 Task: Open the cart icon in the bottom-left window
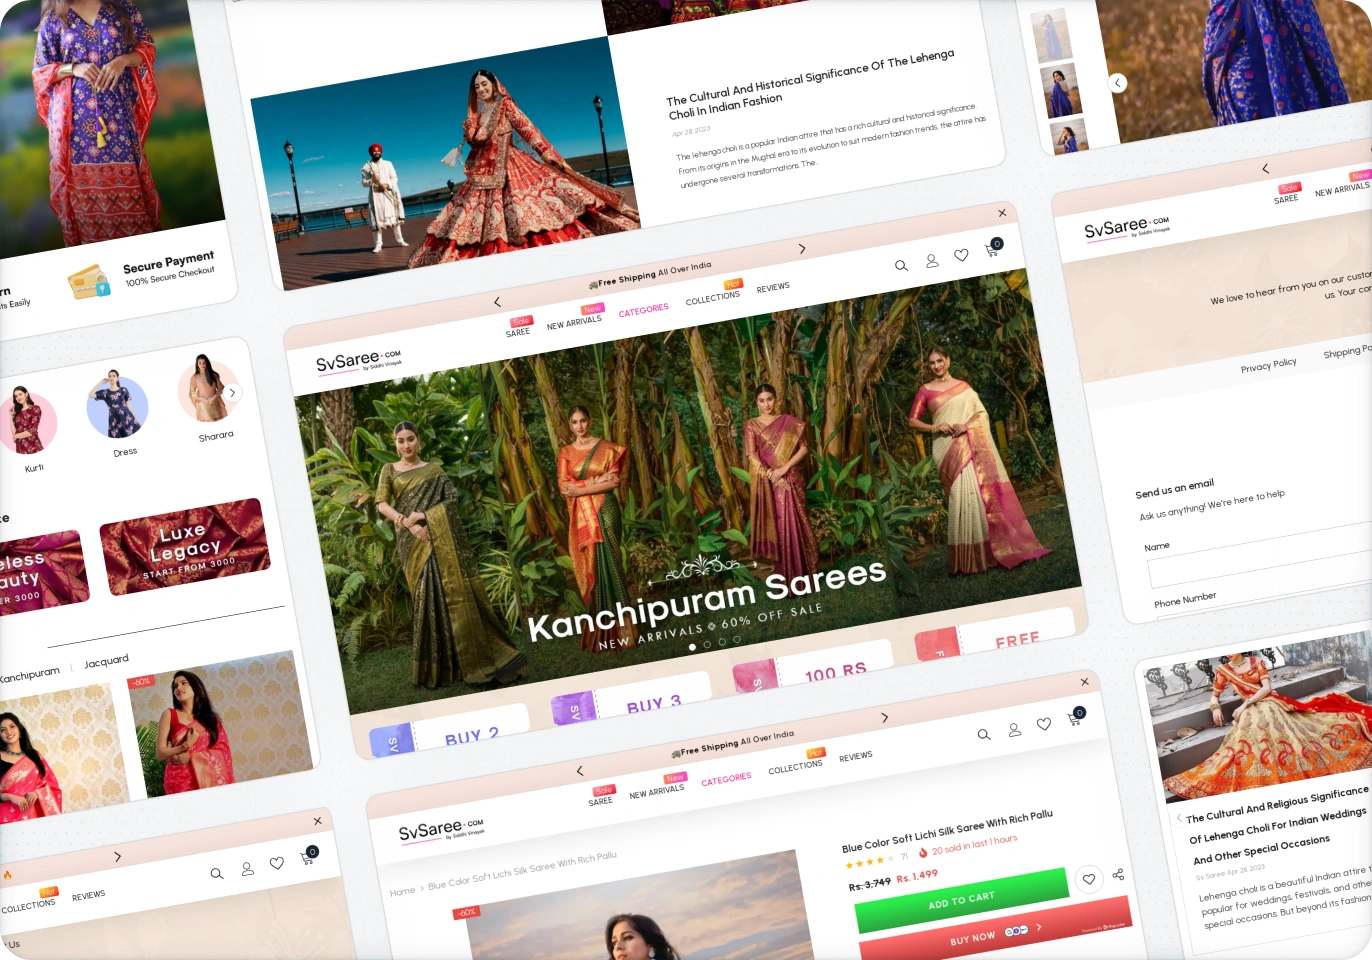click(x=308, y=856)
